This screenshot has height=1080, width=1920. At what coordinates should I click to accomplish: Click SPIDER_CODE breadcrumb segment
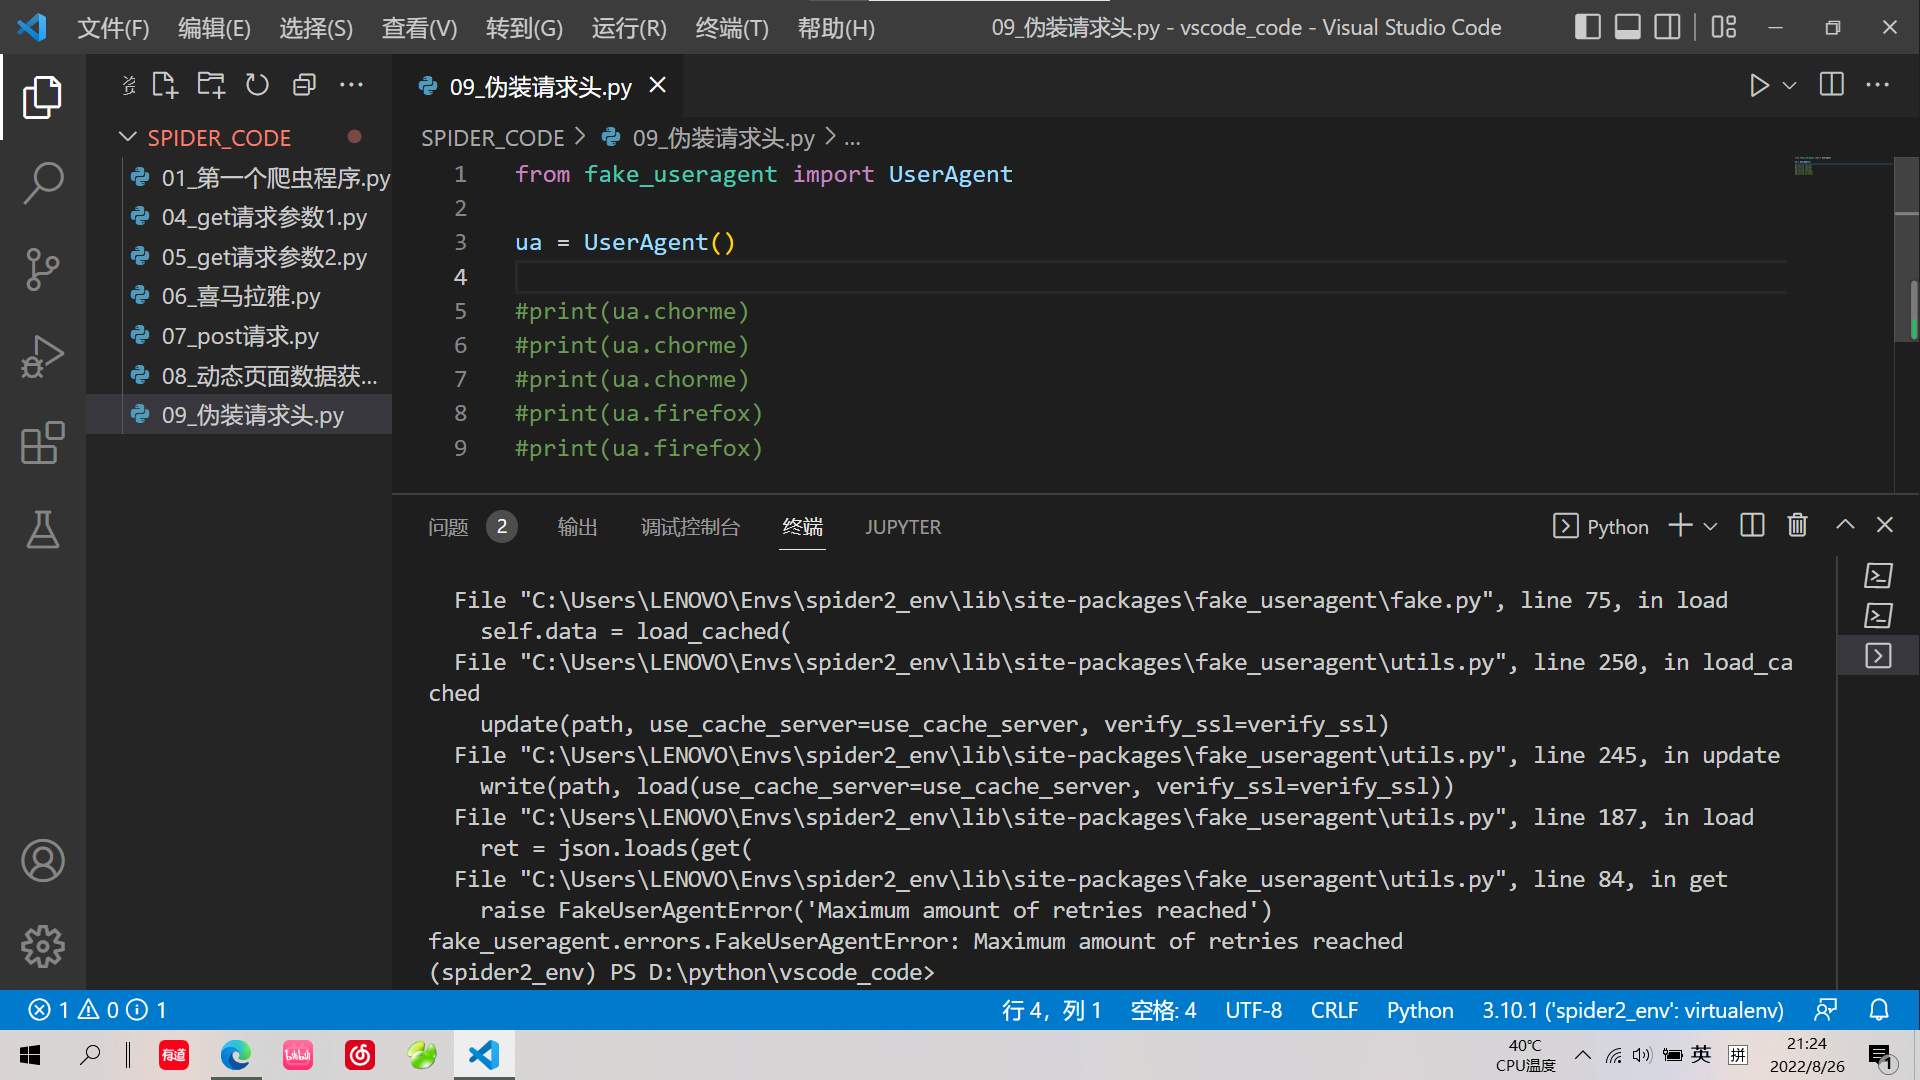click(492, 138)
